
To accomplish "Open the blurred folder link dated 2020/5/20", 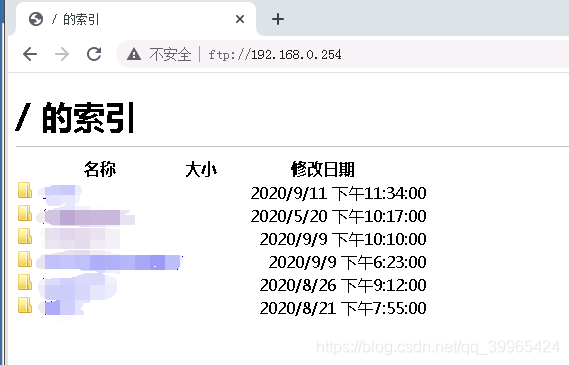I will click(x=86, y=217).
